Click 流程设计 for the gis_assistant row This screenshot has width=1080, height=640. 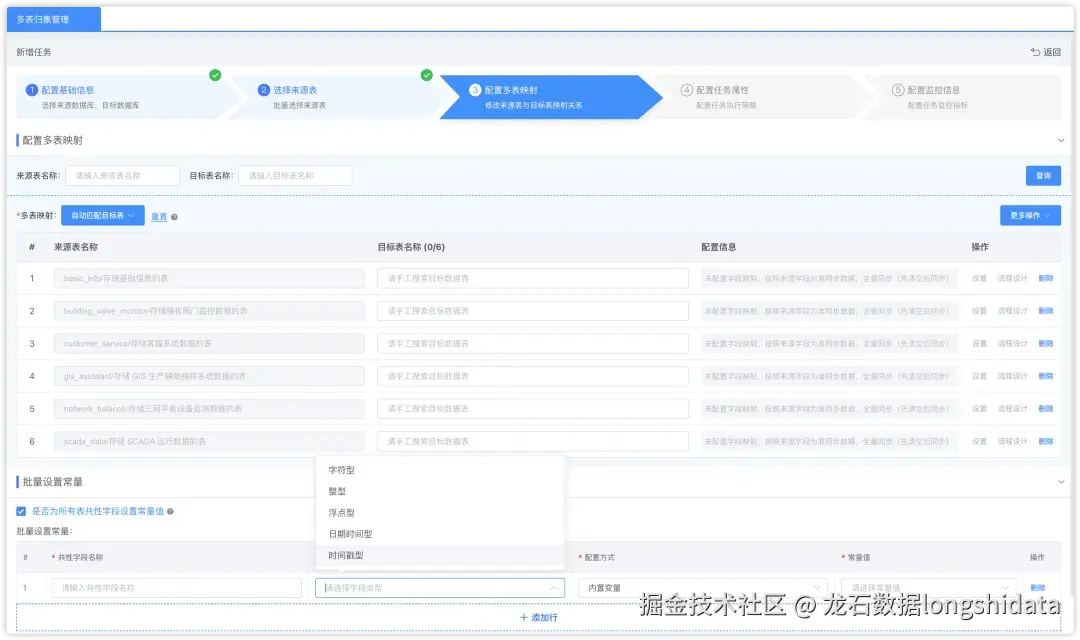click(x=1012, y=376)
